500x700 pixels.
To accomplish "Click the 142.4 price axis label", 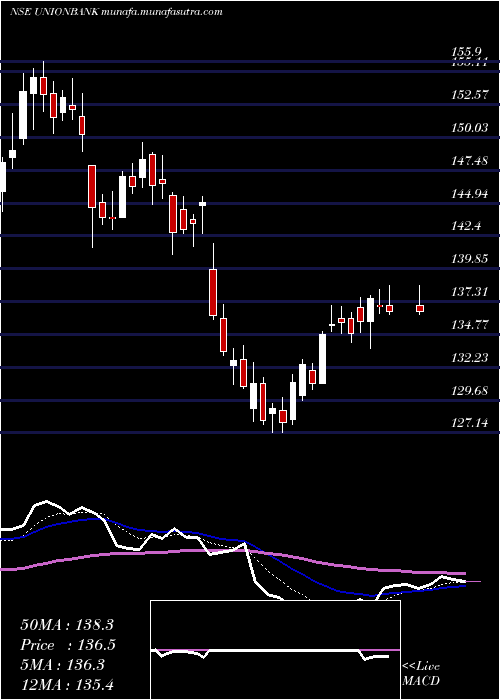I will [x=465, y=226].
